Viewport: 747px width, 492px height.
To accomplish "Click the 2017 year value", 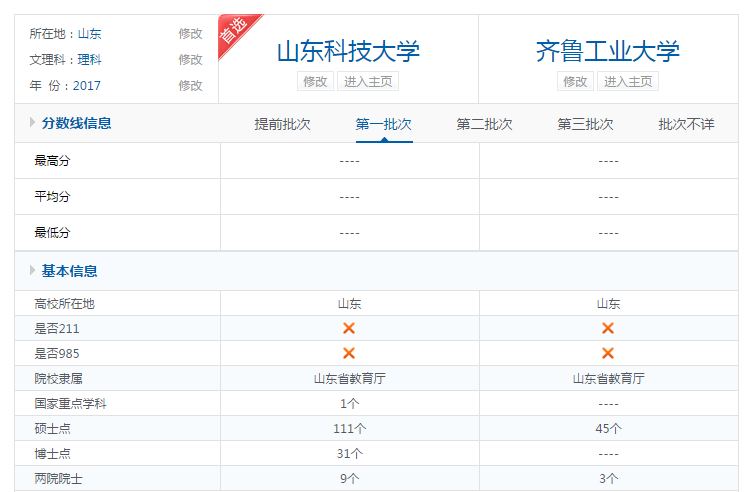I will [87, 86].
